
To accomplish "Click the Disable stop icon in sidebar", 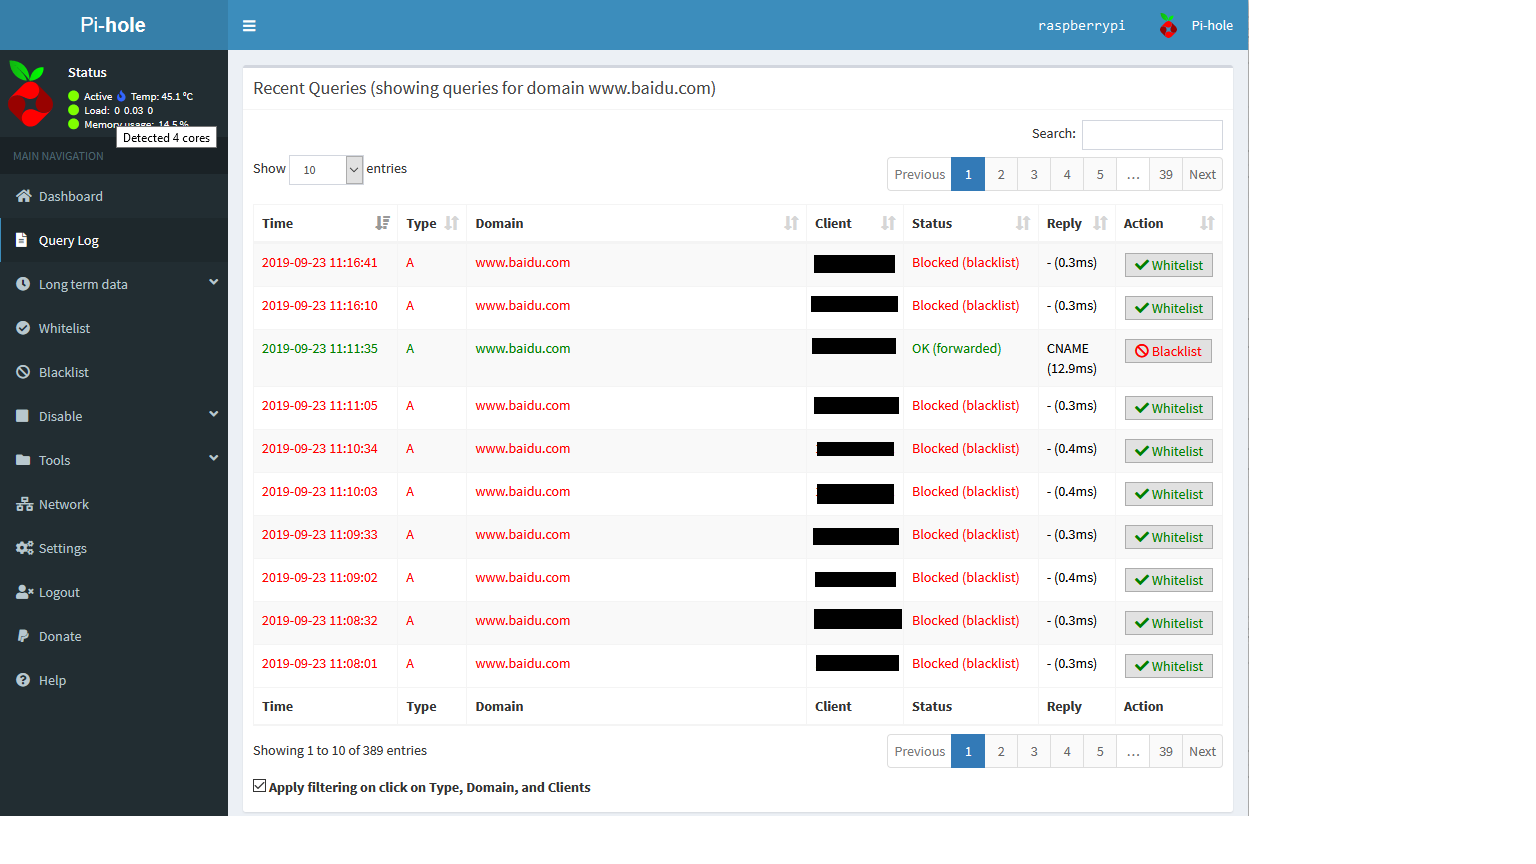I will click(x=22, y=416).
